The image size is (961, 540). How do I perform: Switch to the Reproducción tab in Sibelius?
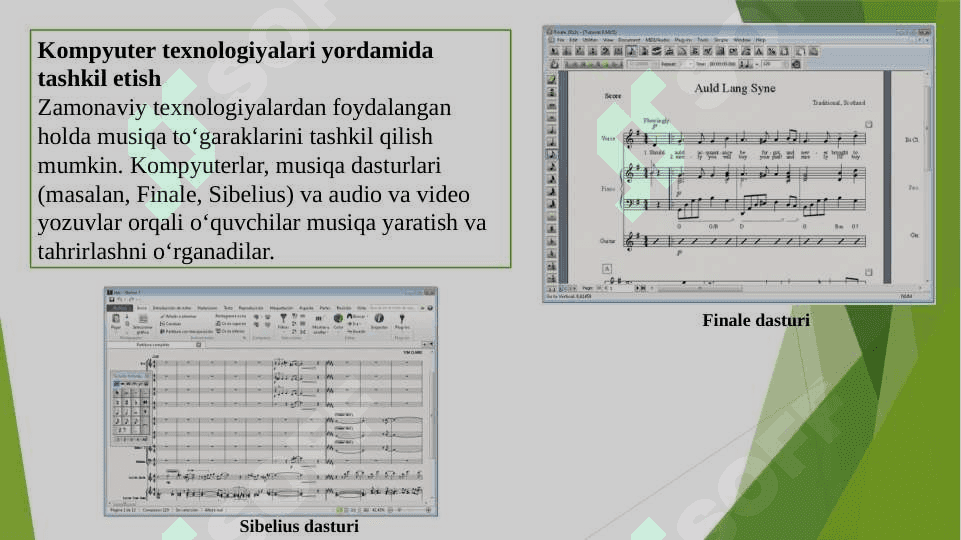tap(251, 308)
